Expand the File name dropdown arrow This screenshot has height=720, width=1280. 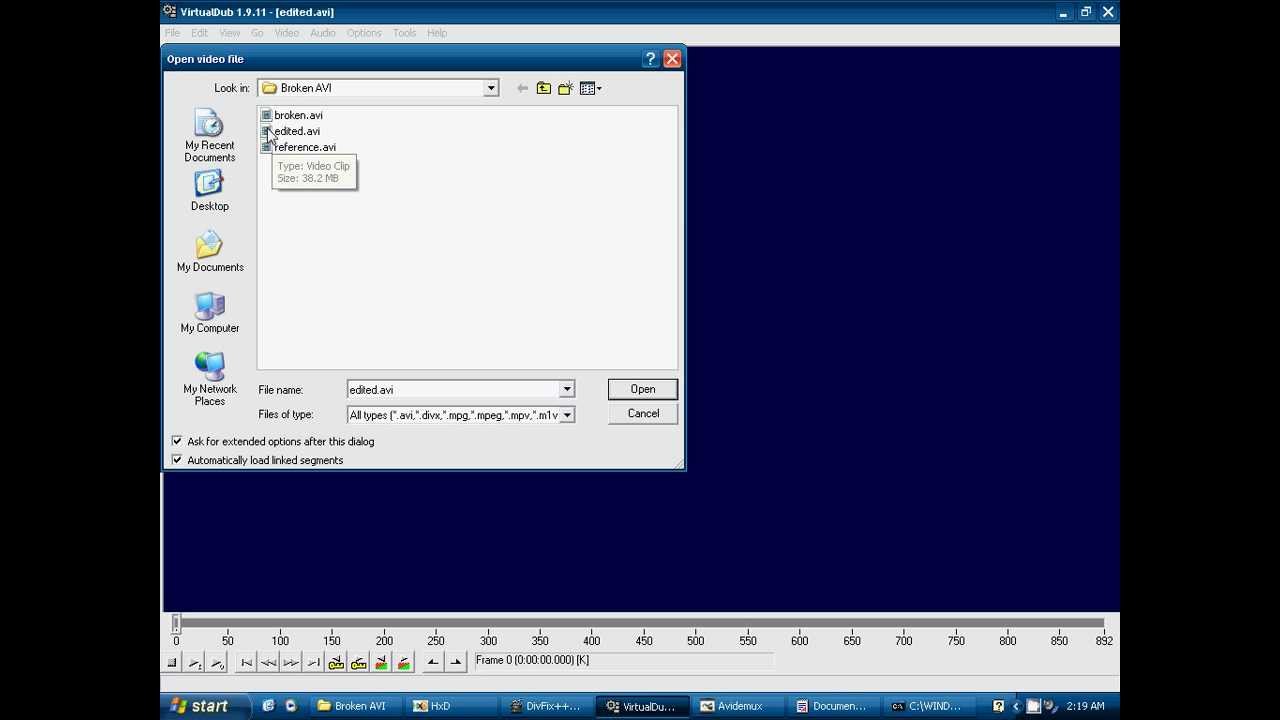pos(567,390)
